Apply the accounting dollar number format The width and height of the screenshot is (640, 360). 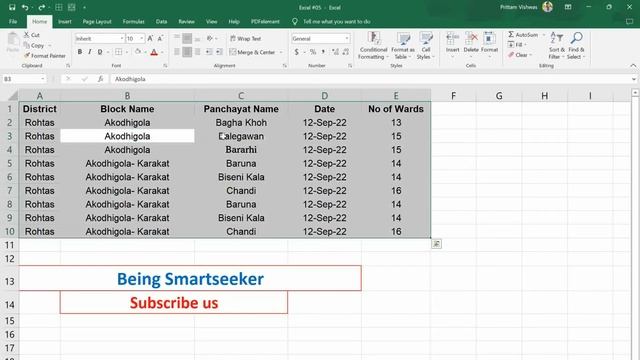297,52
